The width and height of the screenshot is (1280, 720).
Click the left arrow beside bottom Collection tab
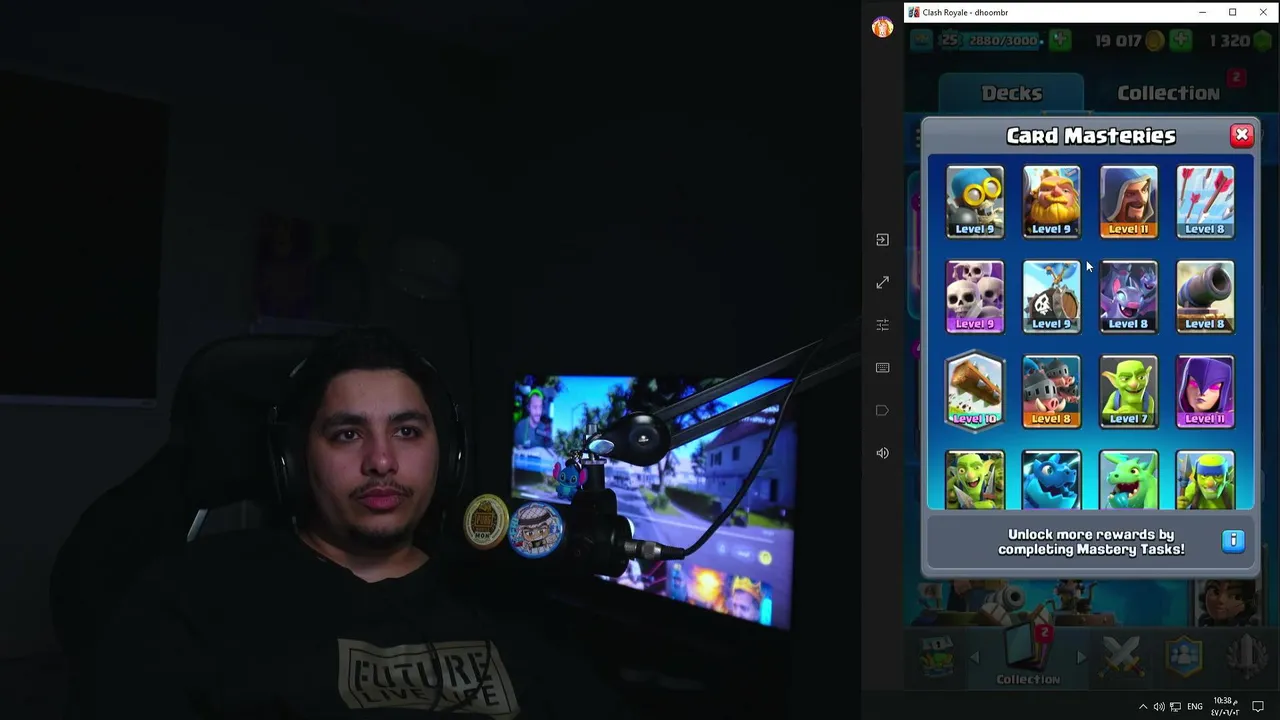point(976,658)
